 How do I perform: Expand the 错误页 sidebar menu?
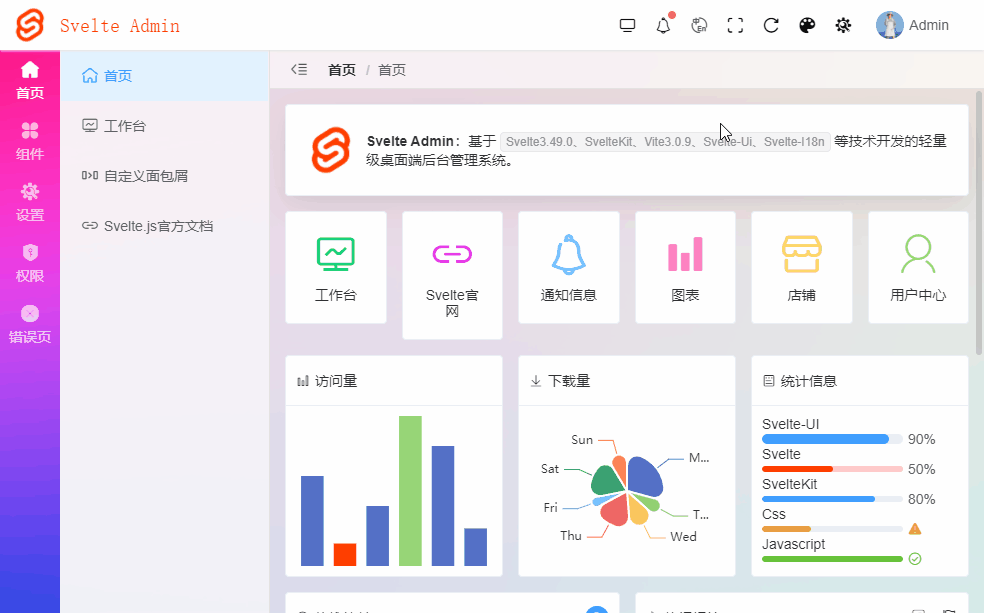[30, 323]
